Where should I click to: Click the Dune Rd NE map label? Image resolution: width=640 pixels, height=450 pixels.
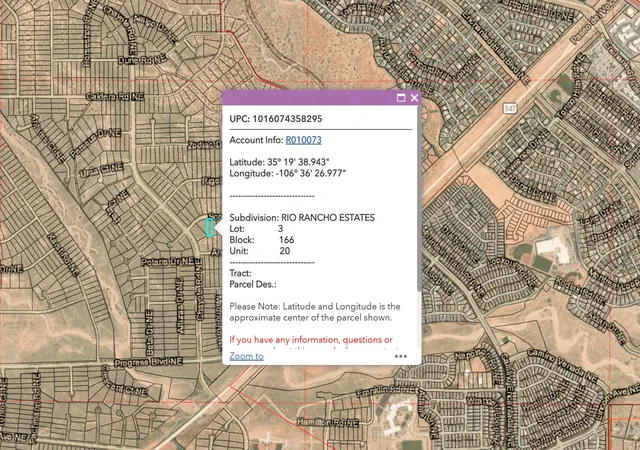pos(142,60)
